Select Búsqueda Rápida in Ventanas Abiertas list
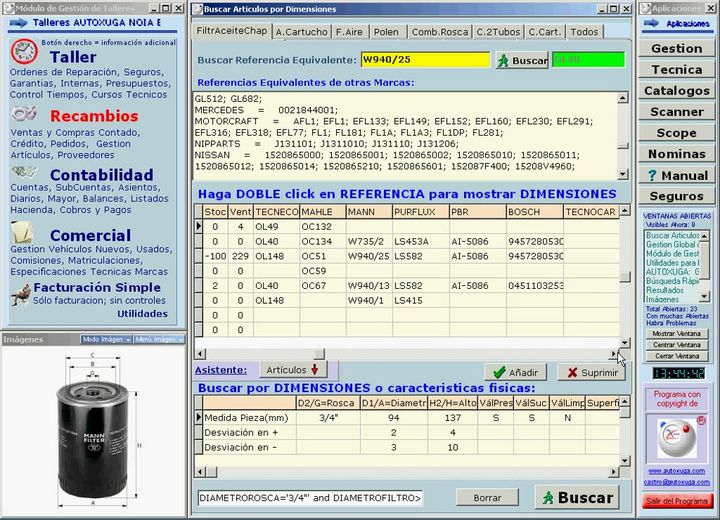 [672, 281]
